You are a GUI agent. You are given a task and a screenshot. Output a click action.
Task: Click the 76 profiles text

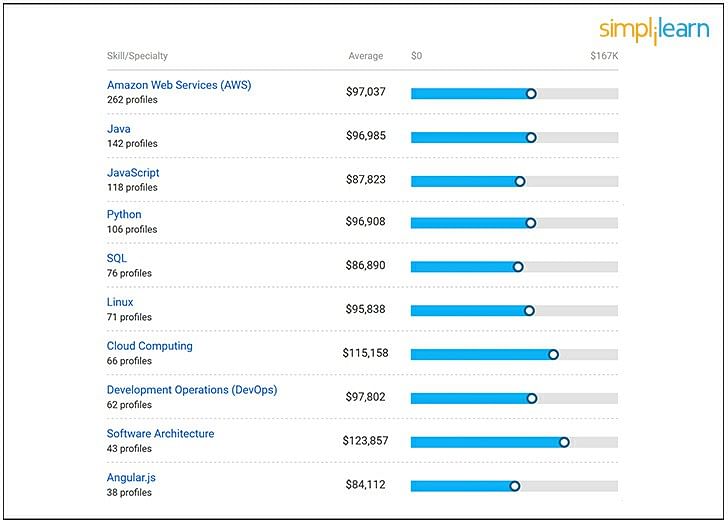pyautogui.click(x=129, y=273)
